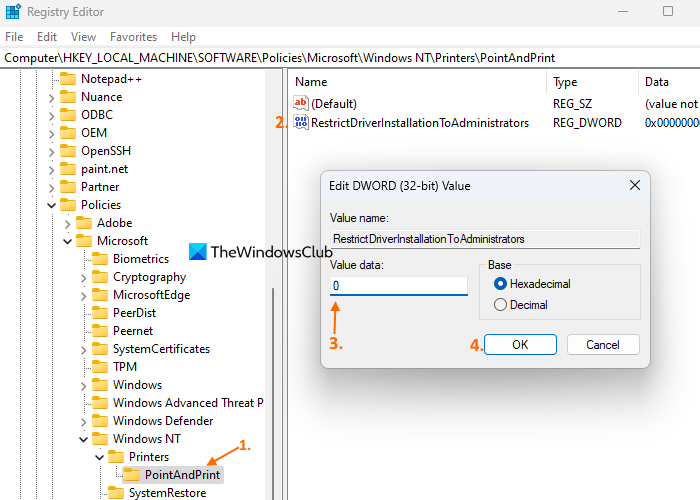Click the Microsoft folder icon
Image resolution: width=700 pixels, height=500 pixels.
pos(84,241)
